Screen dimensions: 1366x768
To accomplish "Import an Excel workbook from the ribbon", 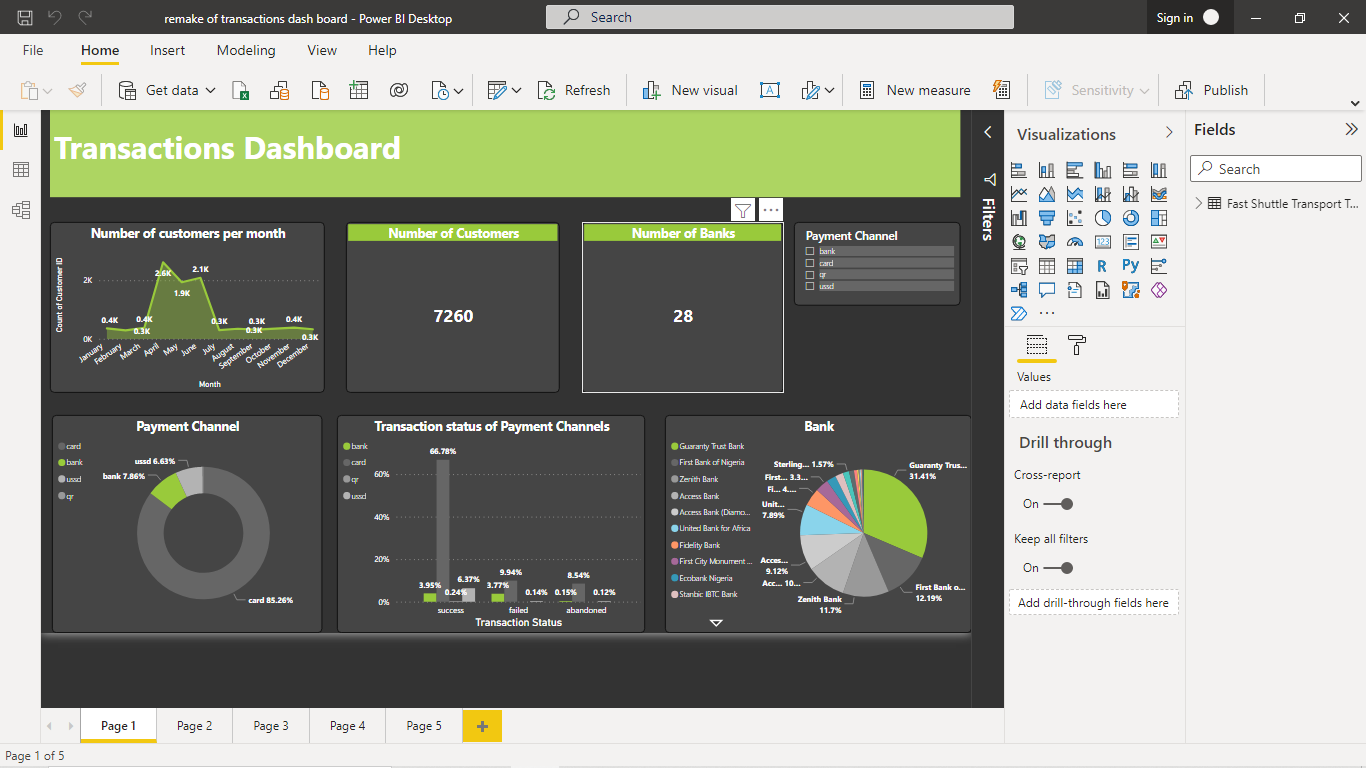I will 241,90.
